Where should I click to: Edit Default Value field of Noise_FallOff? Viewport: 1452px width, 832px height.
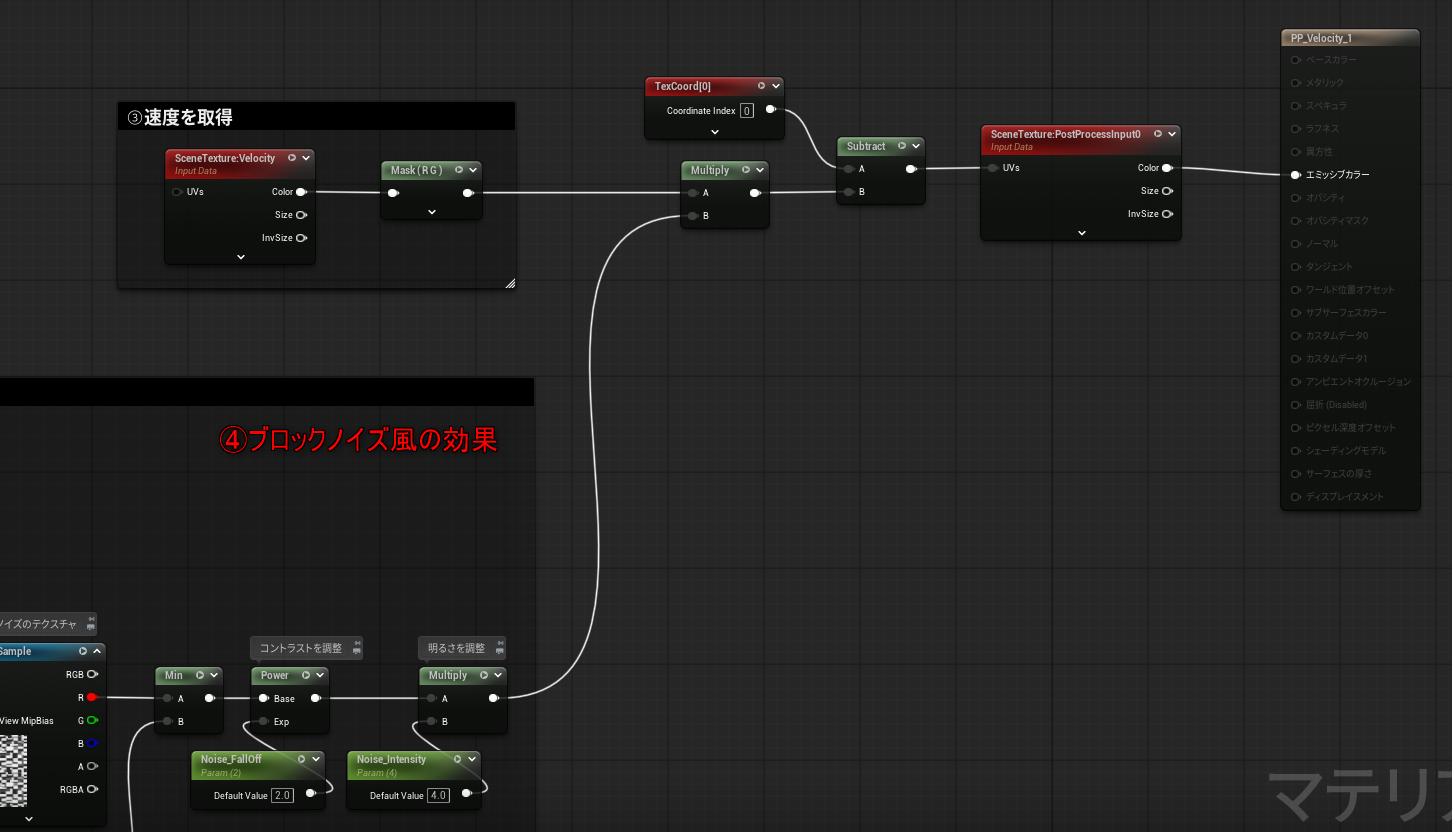282,795
